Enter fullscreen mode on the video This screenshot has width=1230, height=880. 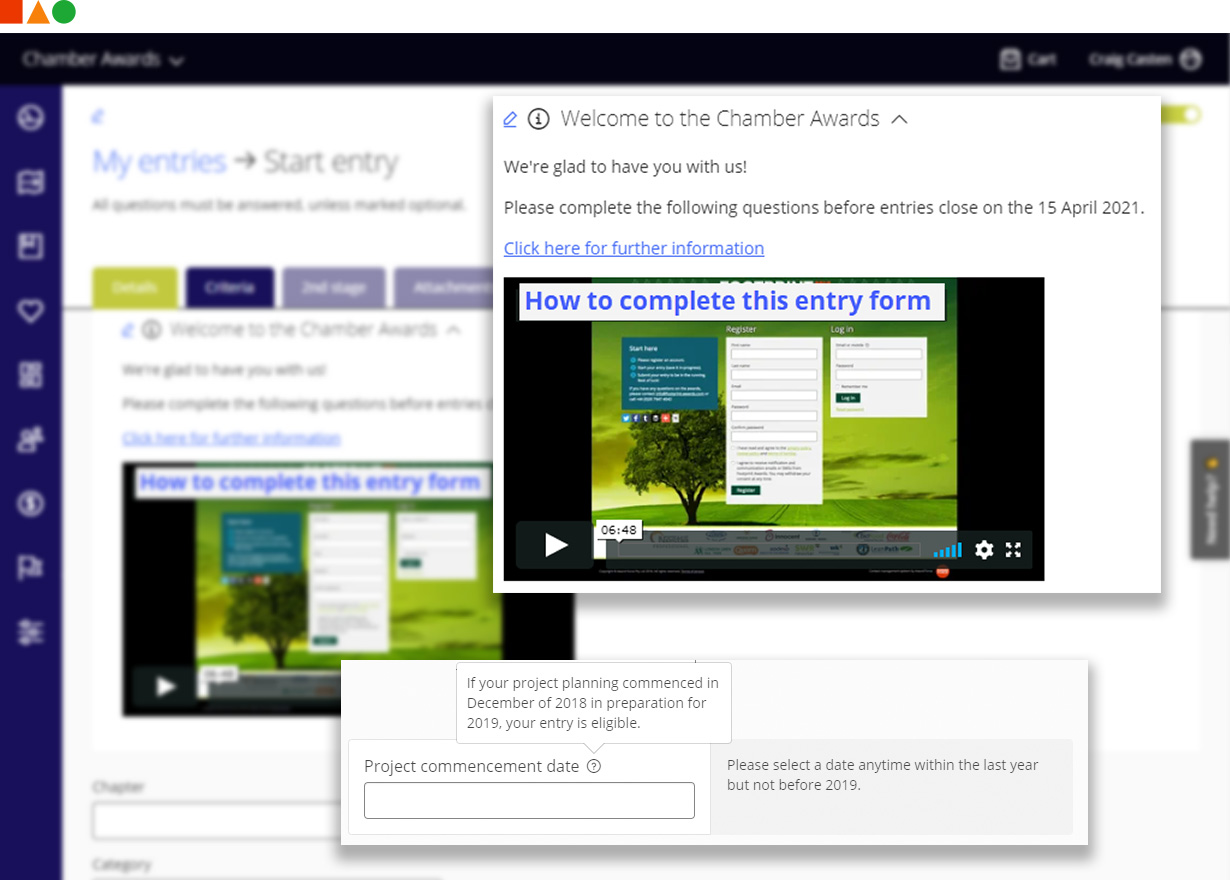(1013, 549)
